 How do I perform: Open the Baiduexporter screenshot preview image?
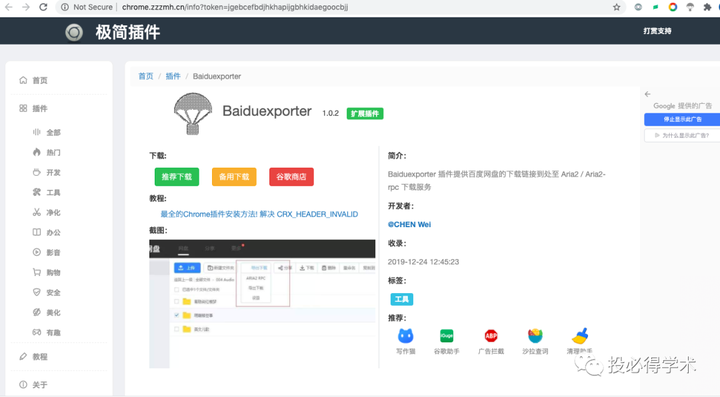tap(262, 304)
